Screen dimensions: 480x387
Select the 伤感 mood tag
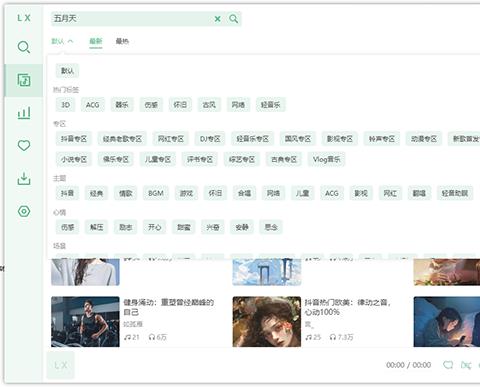coord(67,227)
